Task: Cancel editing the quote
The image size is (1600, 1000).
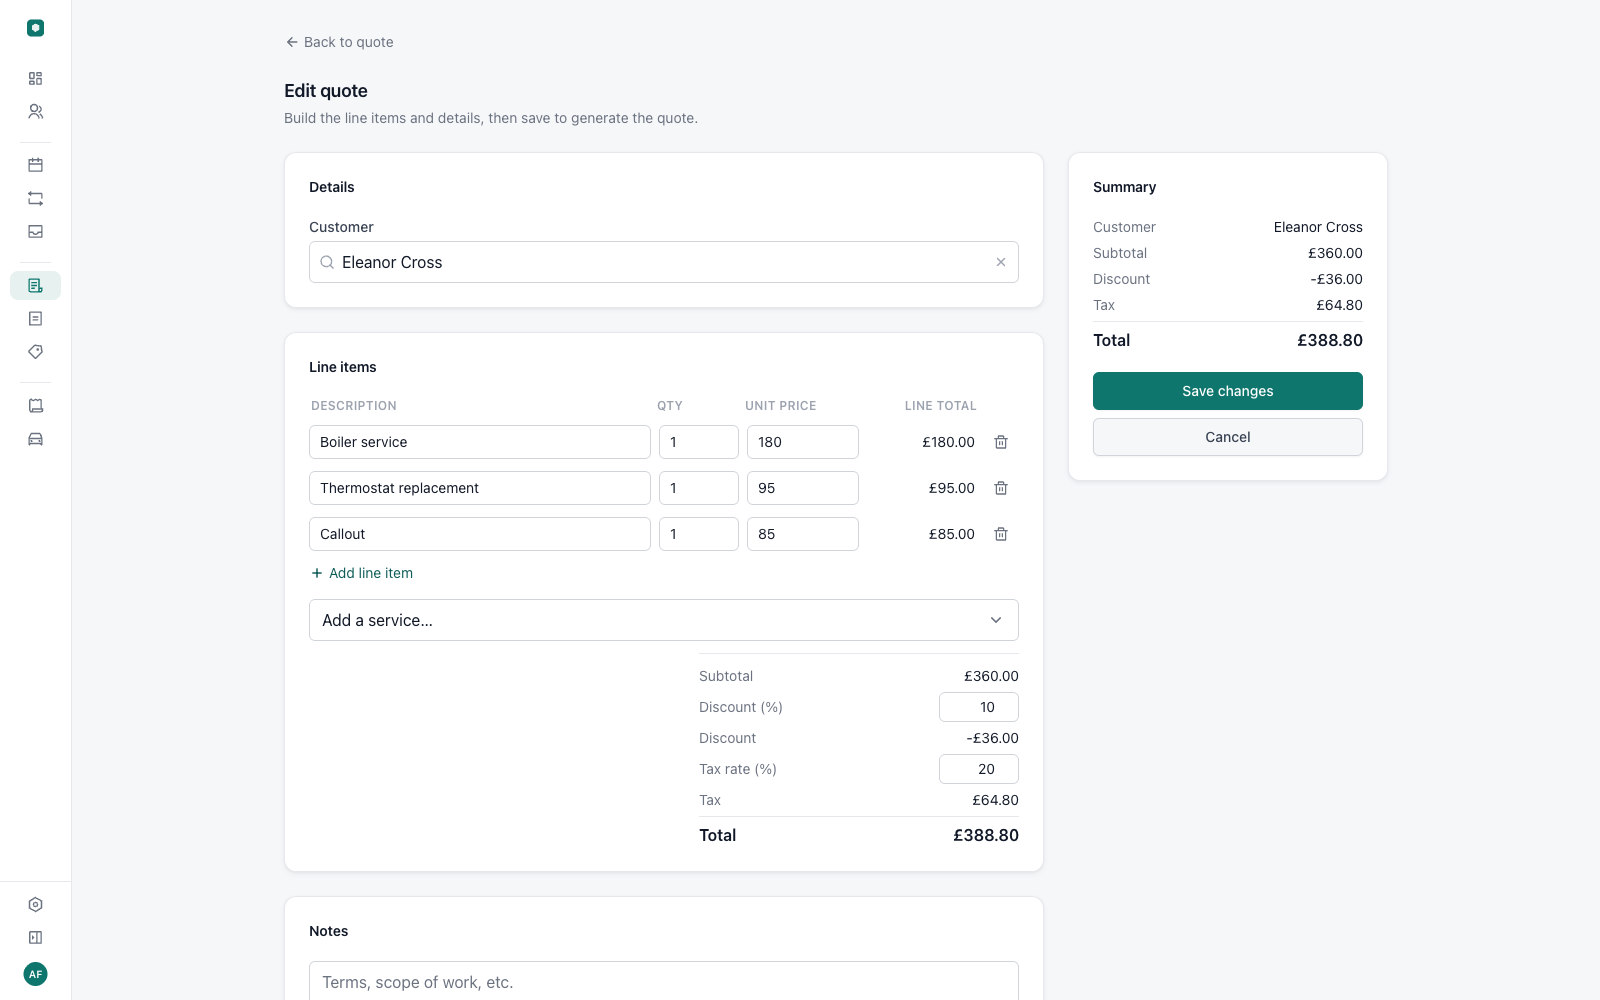Action: 1227,437
